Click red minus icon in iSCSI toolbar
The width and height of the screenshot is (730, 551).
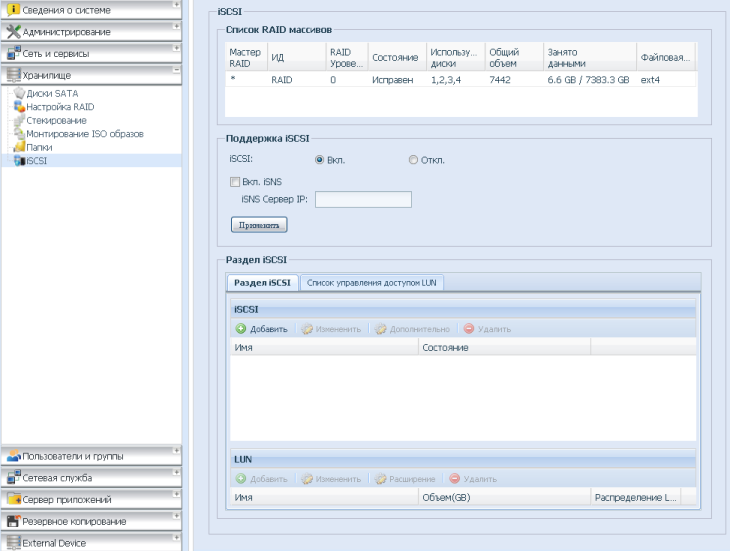pos(469,329)
